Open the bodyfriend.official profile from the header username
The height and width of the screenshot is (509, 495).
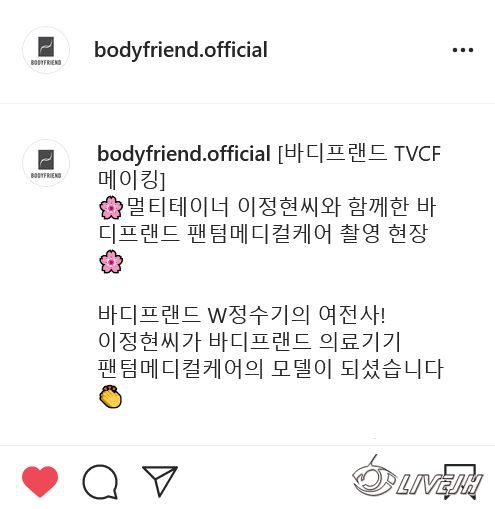pyautogui.click(x=181, y=50)
